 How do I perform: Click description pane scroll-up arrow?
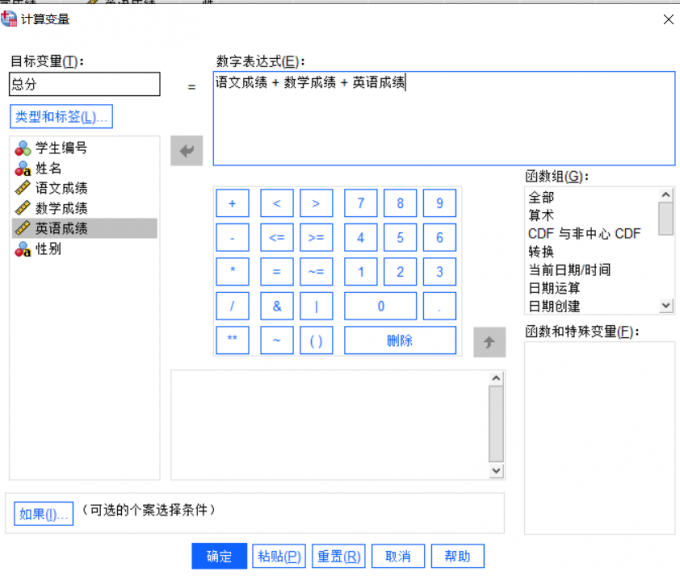coord(496,378)
